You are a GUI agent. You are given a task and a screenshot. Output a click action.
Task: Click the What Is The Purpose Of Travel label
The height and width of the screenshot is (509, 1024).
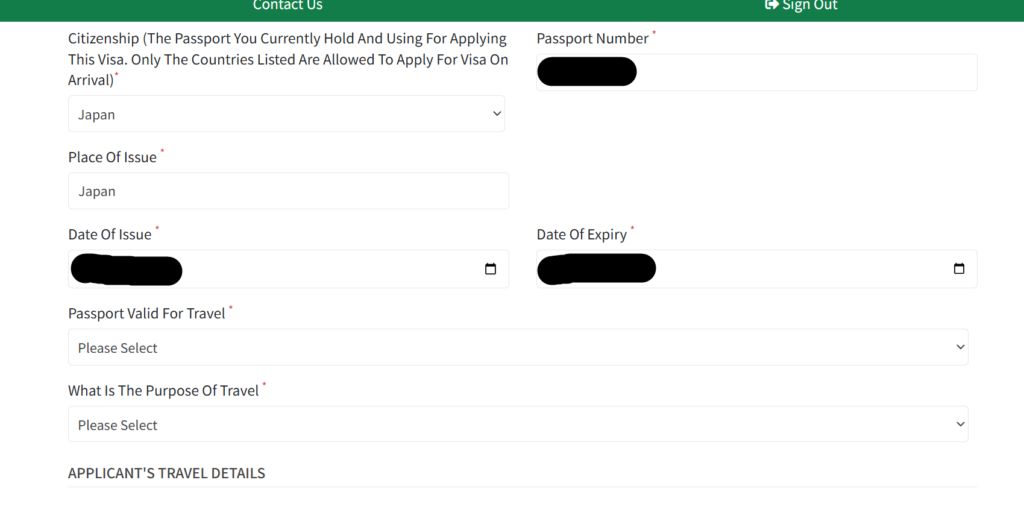click(163, 391)
